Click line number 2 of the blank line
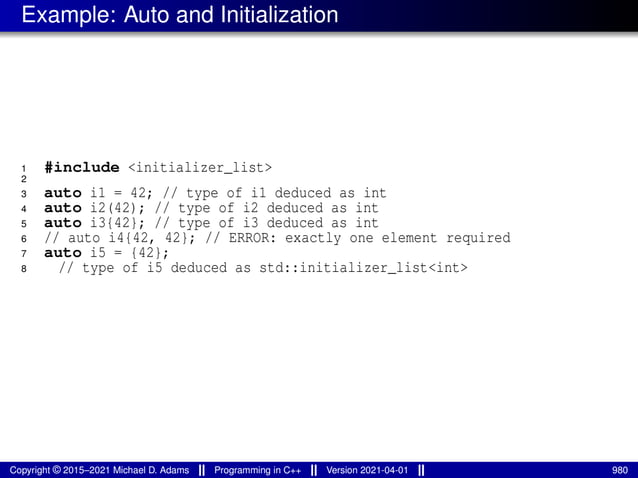638x478 pixels. [24, 179]
